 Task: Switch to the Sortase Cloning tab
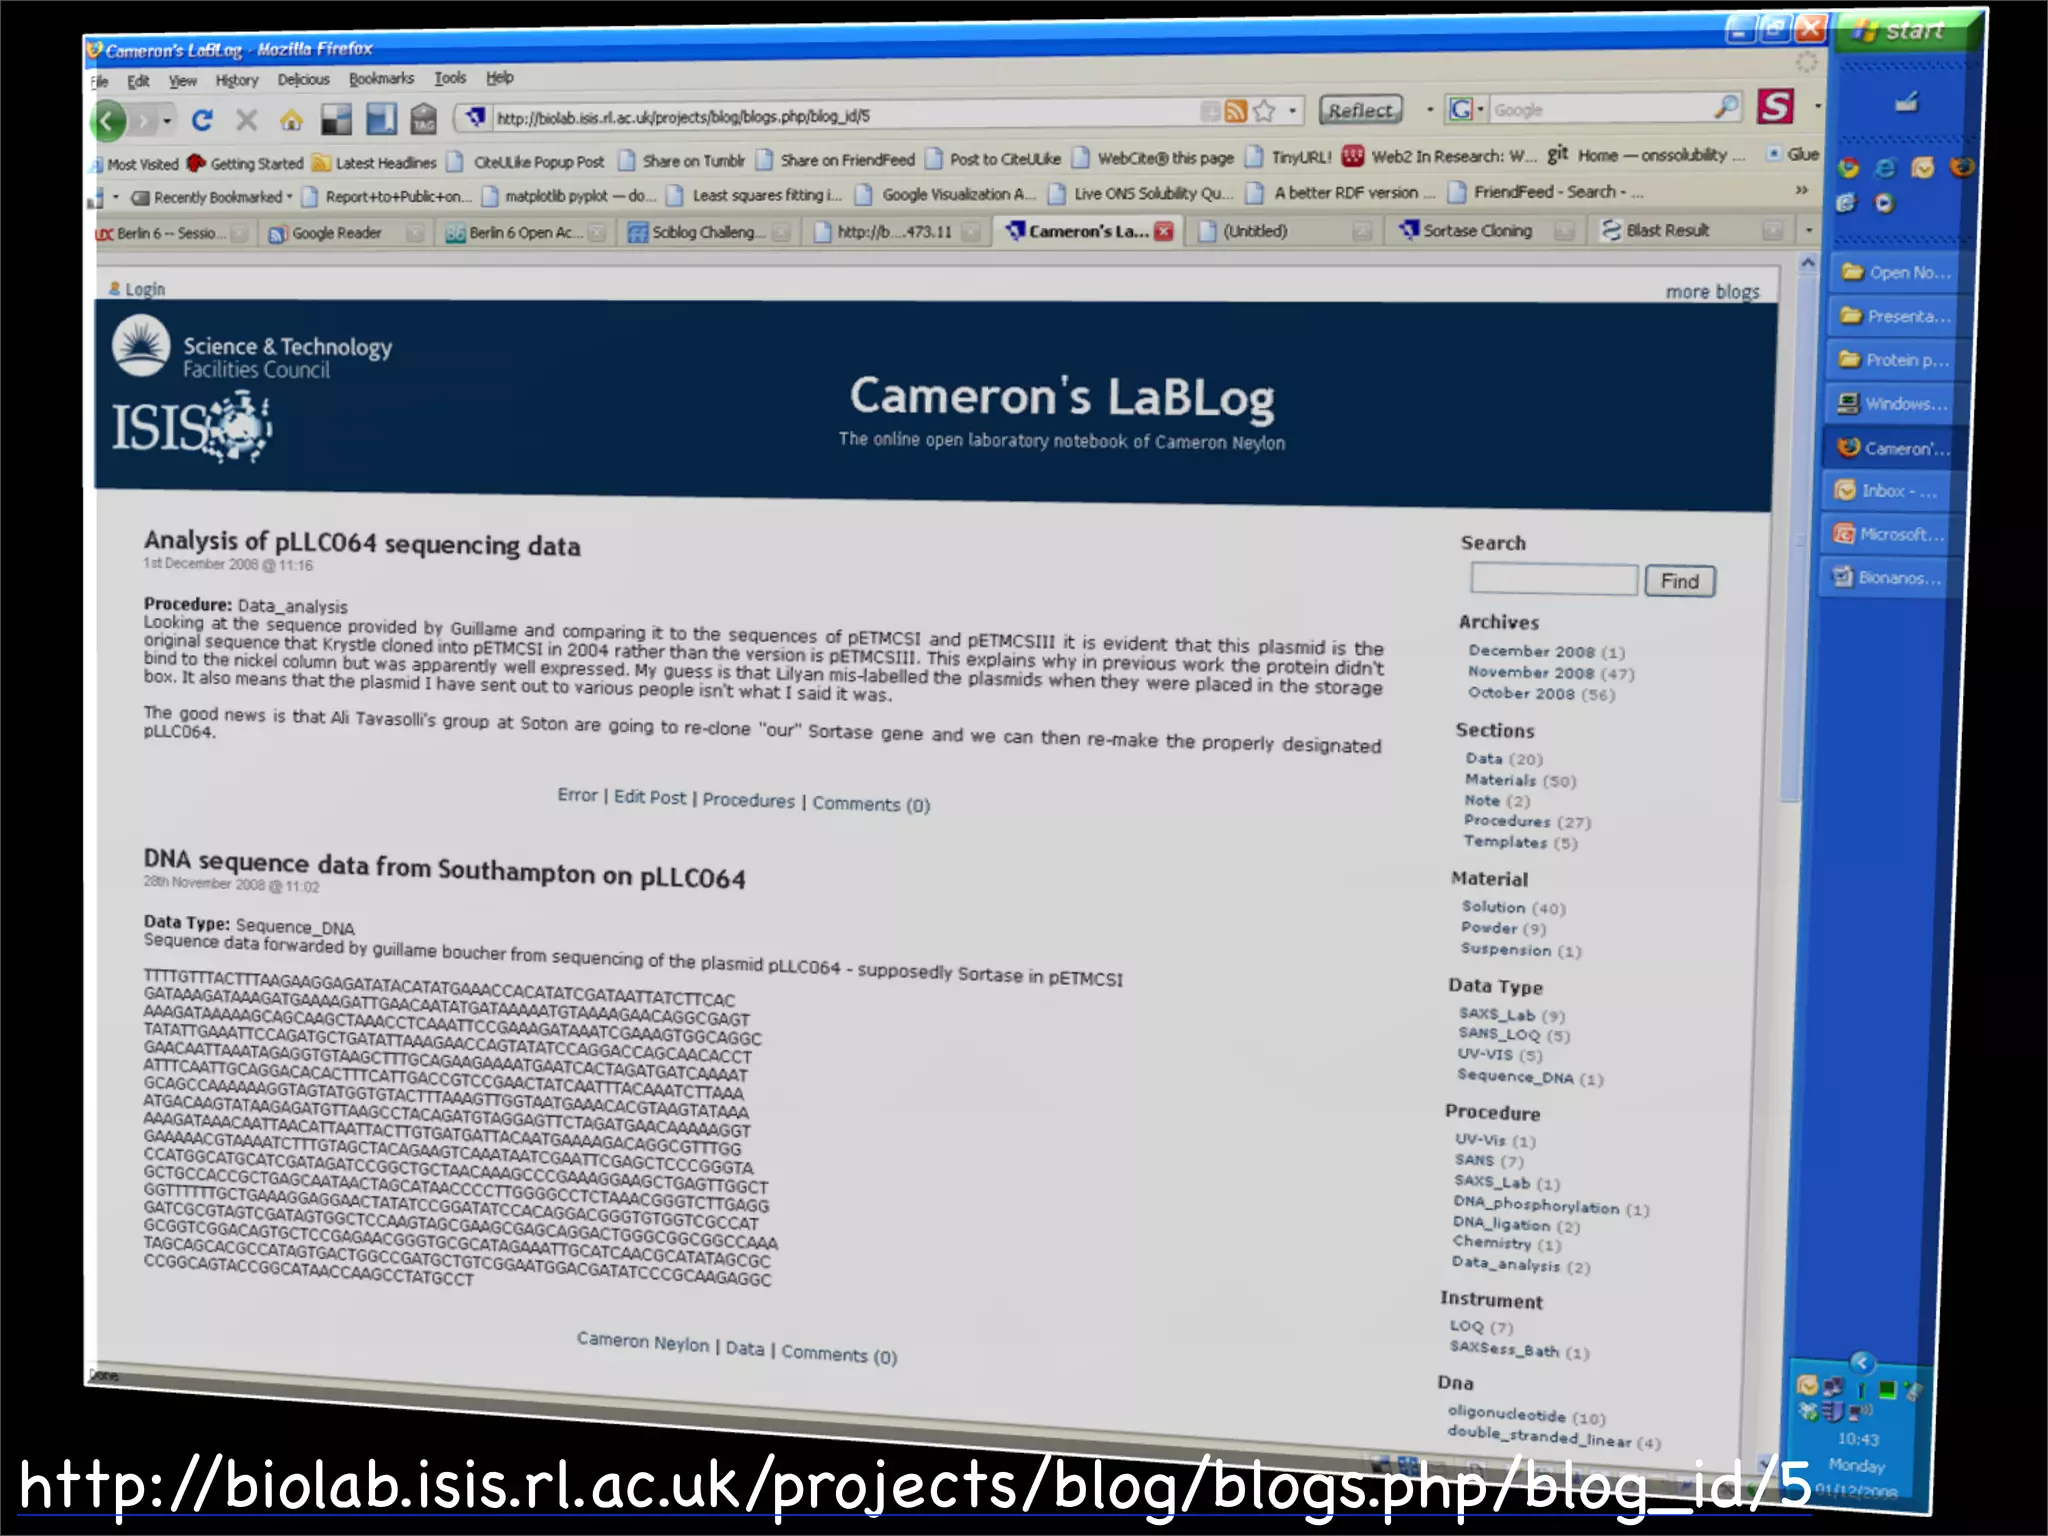1484,231
